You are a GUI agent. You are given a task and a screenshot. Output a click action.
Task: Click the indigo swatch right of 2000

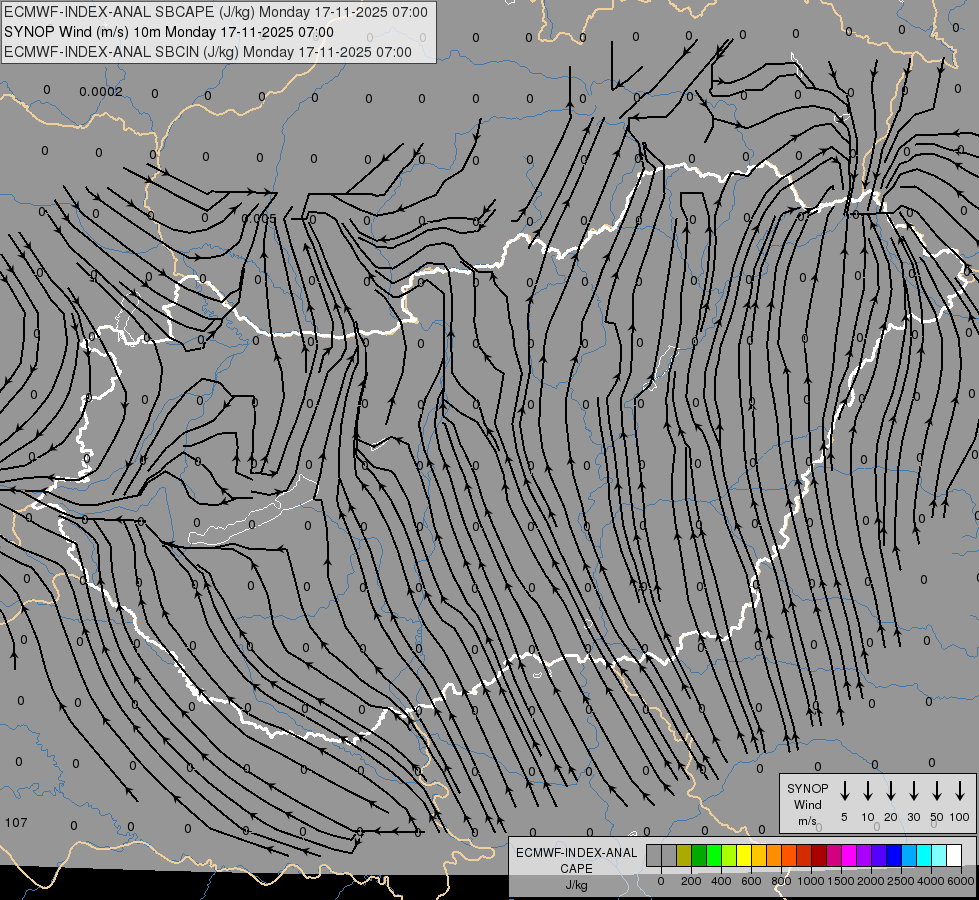[878, 855]
